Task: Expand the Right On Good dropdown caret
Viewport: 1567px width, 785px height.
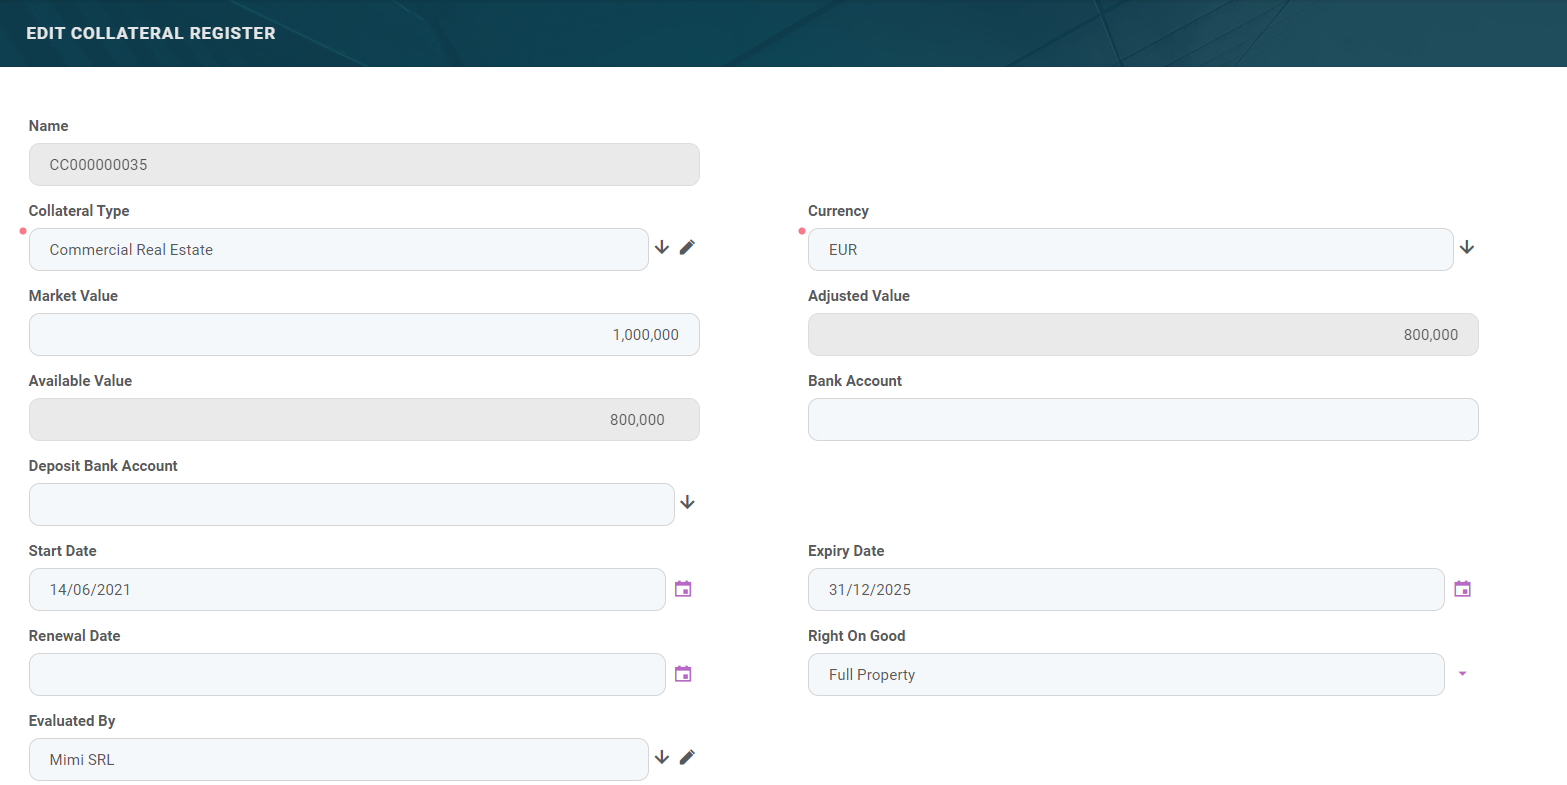Action: (1462, 674)
